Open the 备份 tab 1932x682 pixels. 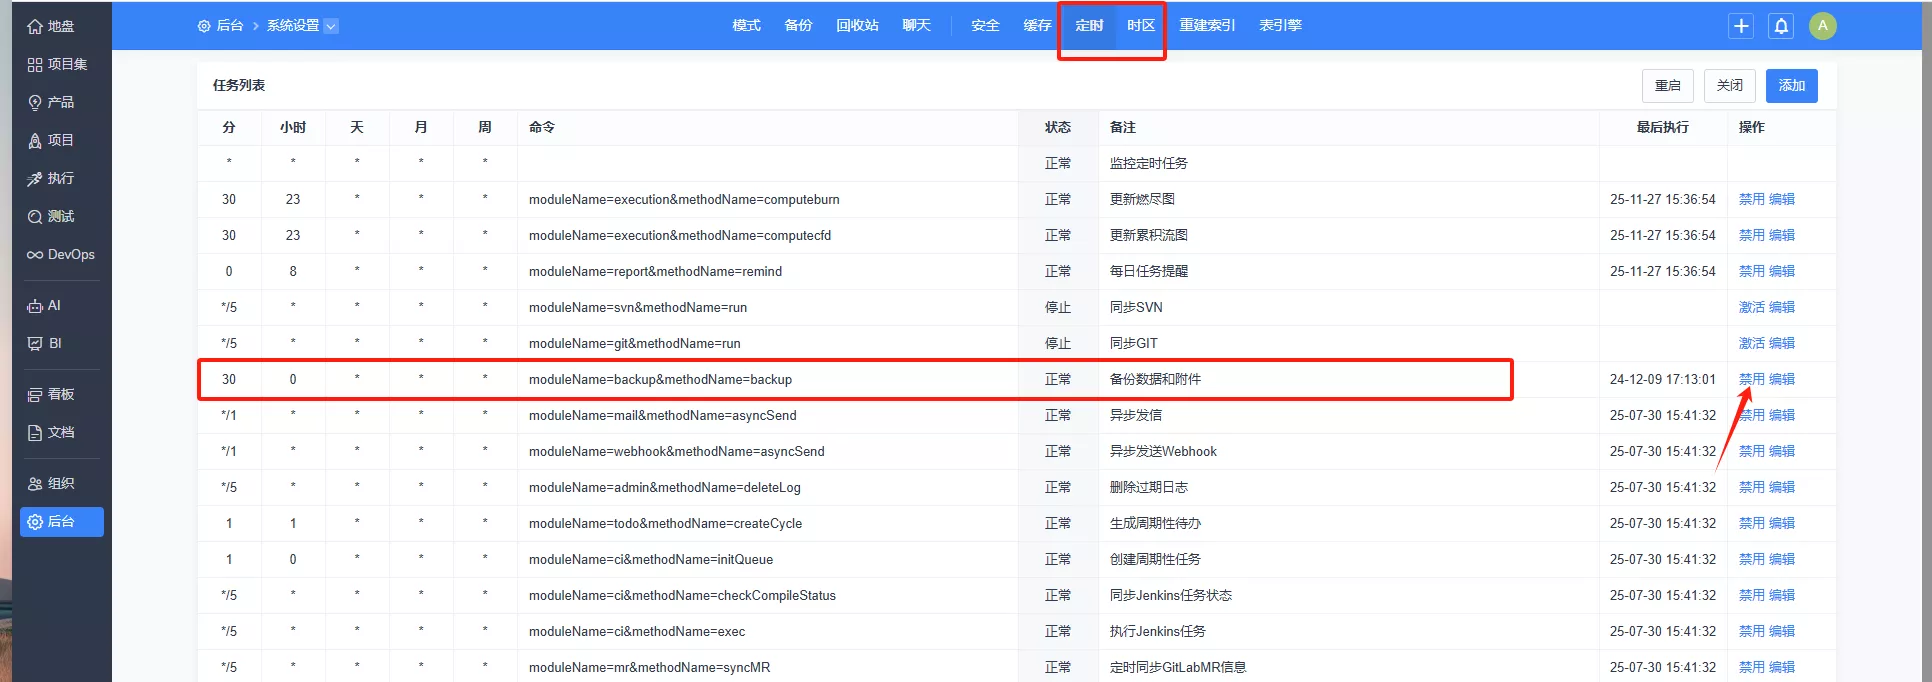point(798,26)
